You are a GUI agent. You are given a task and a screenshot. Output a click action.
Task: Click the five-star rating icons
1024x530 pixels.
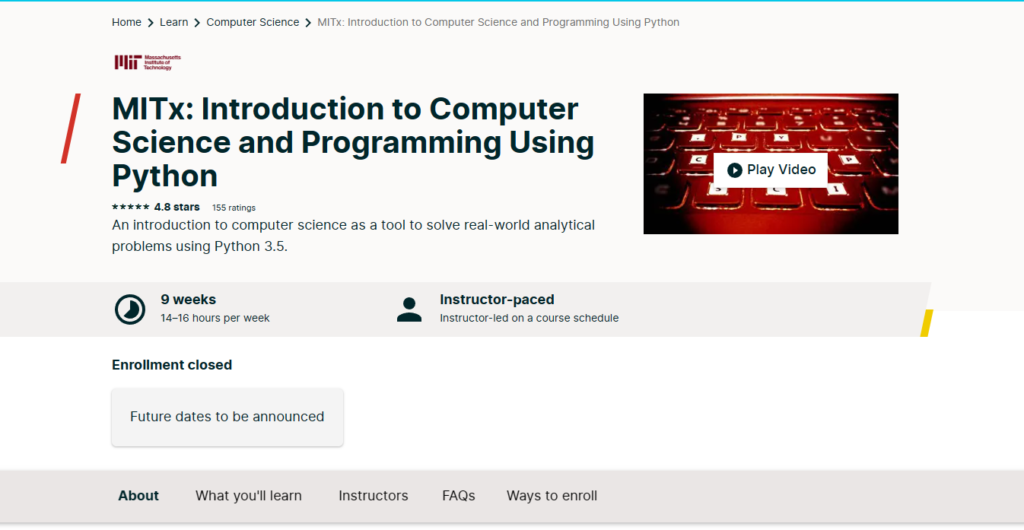point(131,207)
